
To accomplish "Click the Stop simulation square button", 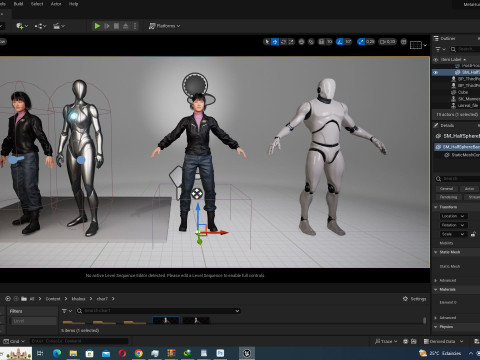I will 116,26.
